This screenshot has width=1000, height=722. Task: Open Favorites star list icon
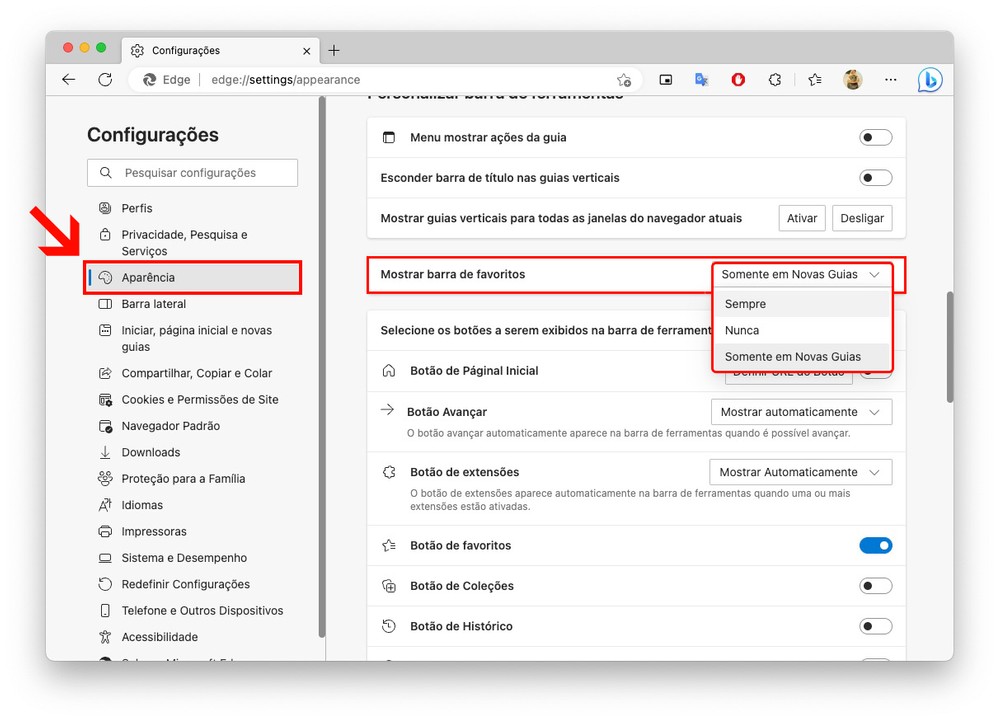click(x=814, y=80)
